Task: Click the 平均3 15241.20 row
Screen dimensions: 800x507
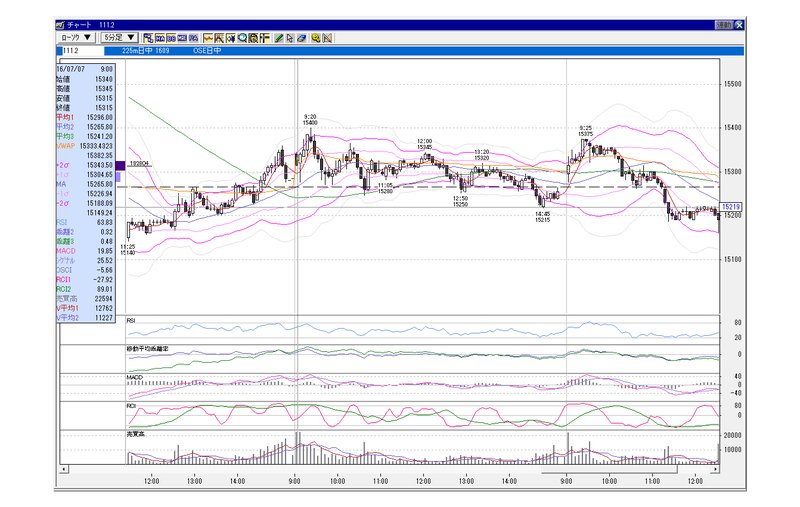Action: pos(85,136)
